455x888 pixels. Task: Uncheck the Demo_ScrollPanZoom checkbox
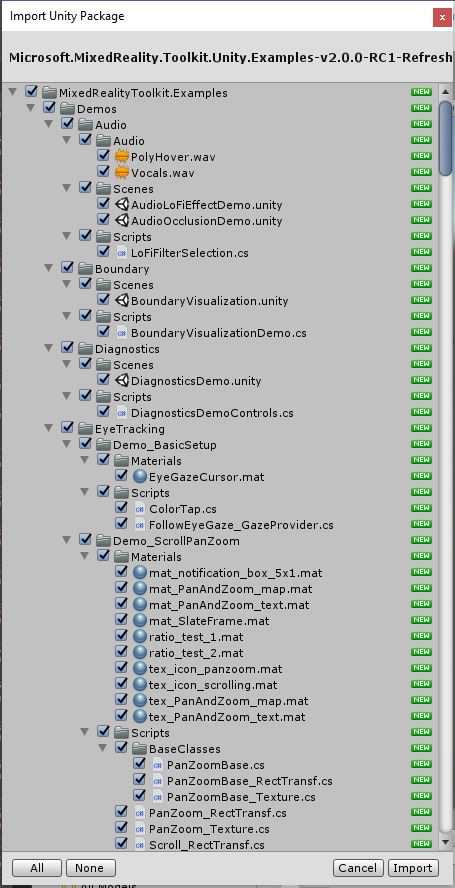[86, 539]
